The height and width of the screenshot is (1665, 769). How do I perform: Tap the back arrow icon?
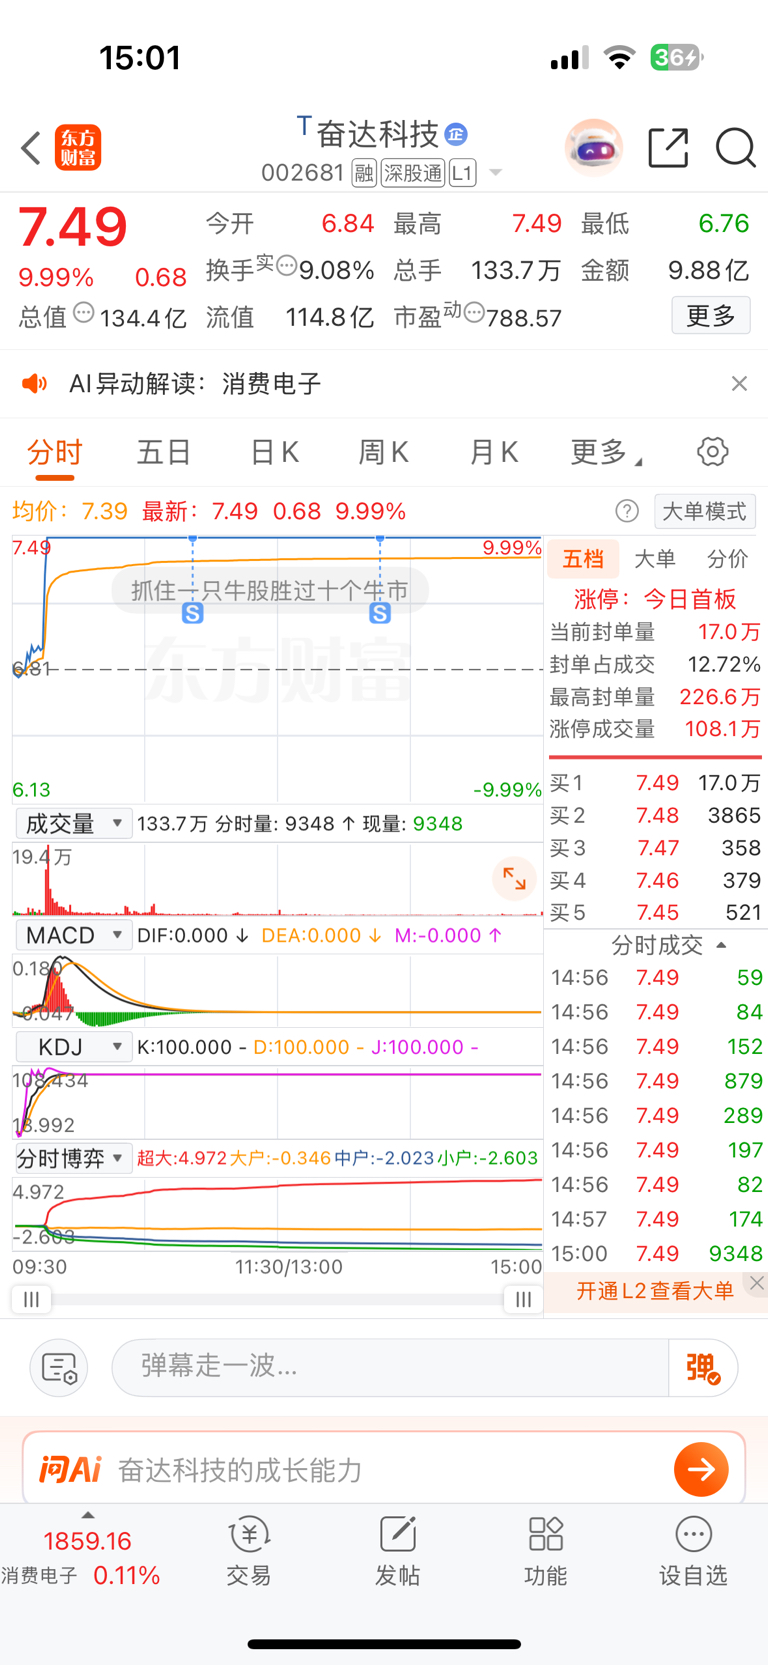pos(31,148)
